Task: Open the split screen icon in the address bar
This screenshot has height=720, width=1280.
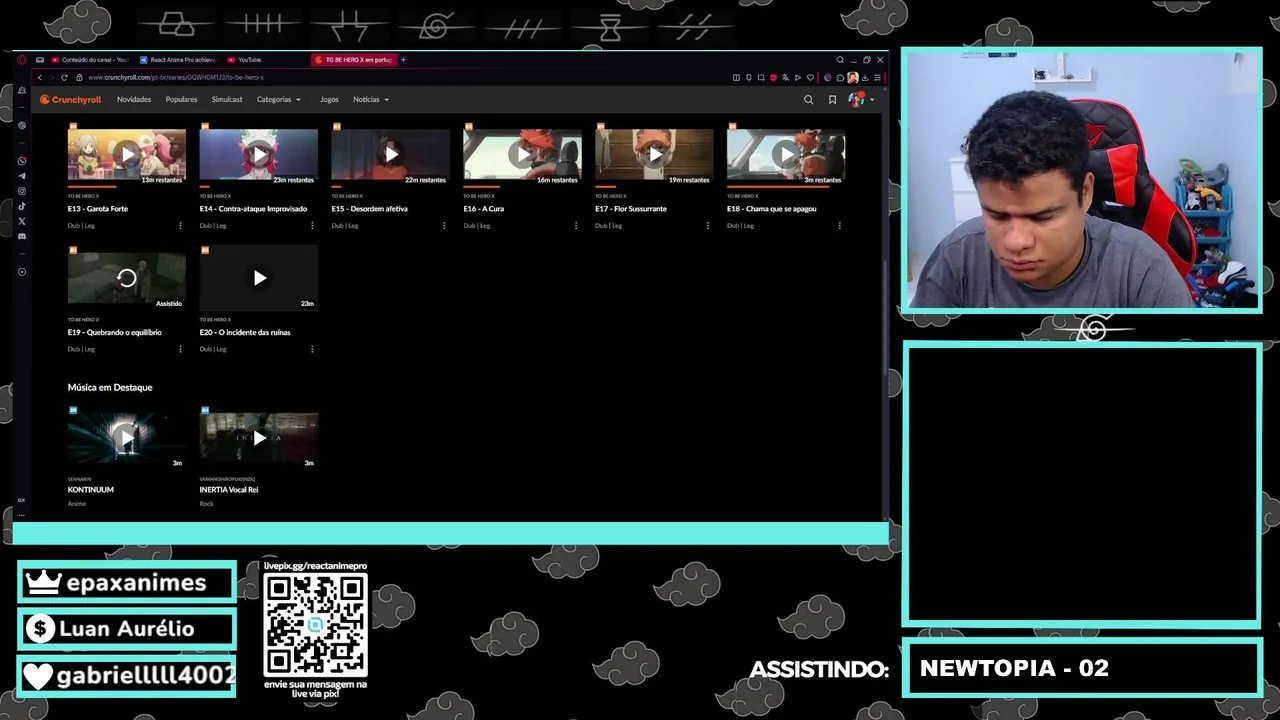Action: pos(736,77)
